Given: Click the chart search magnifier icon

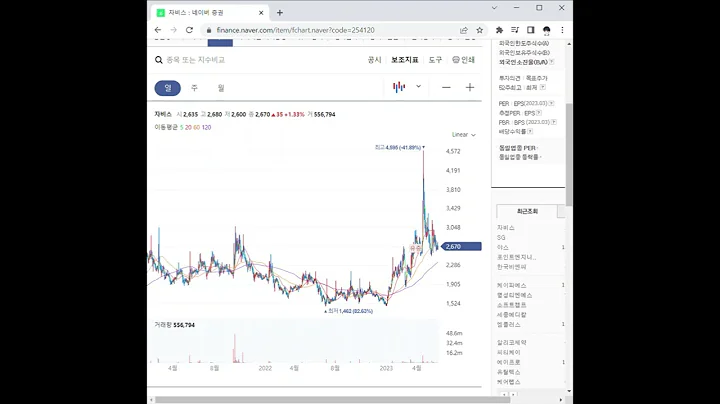Looking at the screenshot, I should [x=159, y=60].
